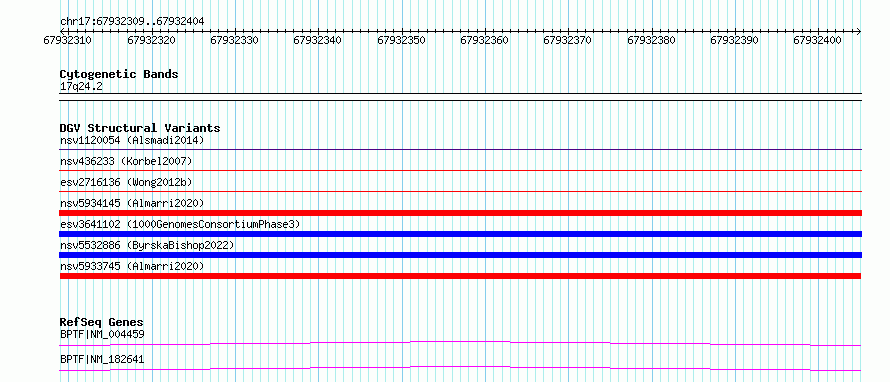Image resolution: width=890 pixels, height=382 pixels.
Task: Click the thick blue bar under esv3641102
Action: pos(460,234)
